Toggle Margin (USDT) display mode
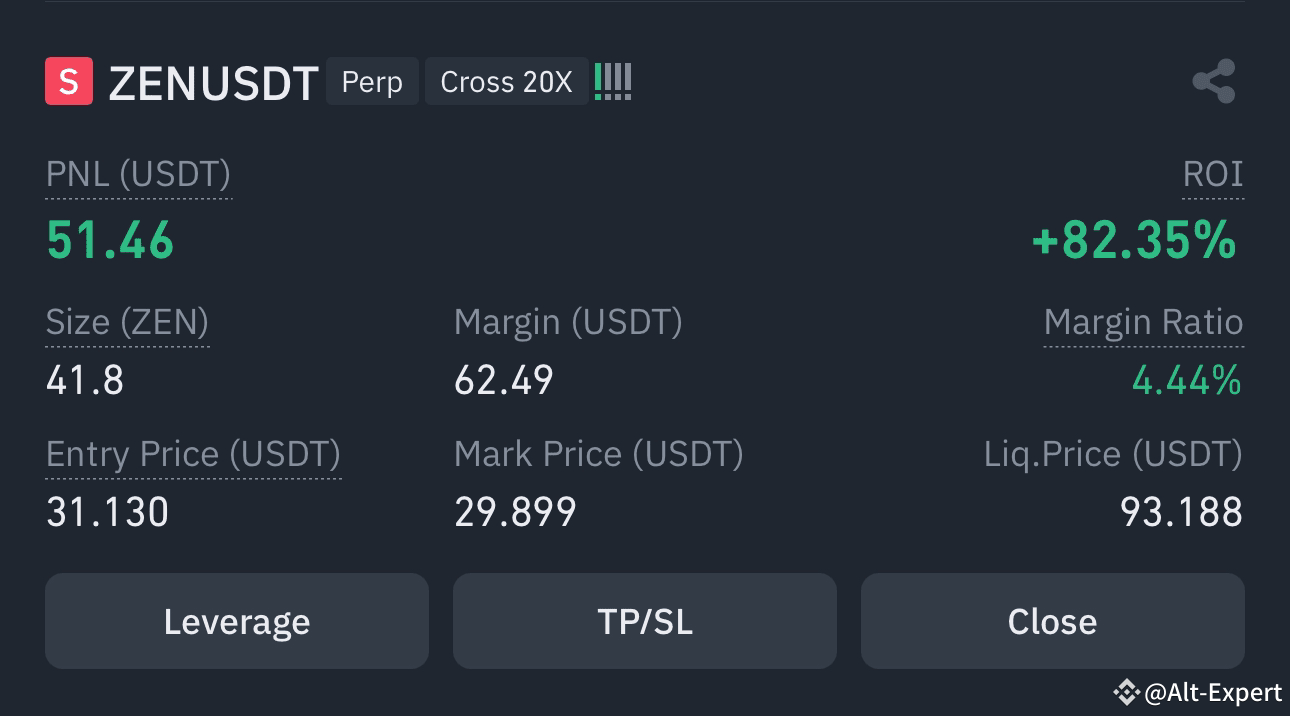This screenshot has height=716, width=1290. point(568,322)
